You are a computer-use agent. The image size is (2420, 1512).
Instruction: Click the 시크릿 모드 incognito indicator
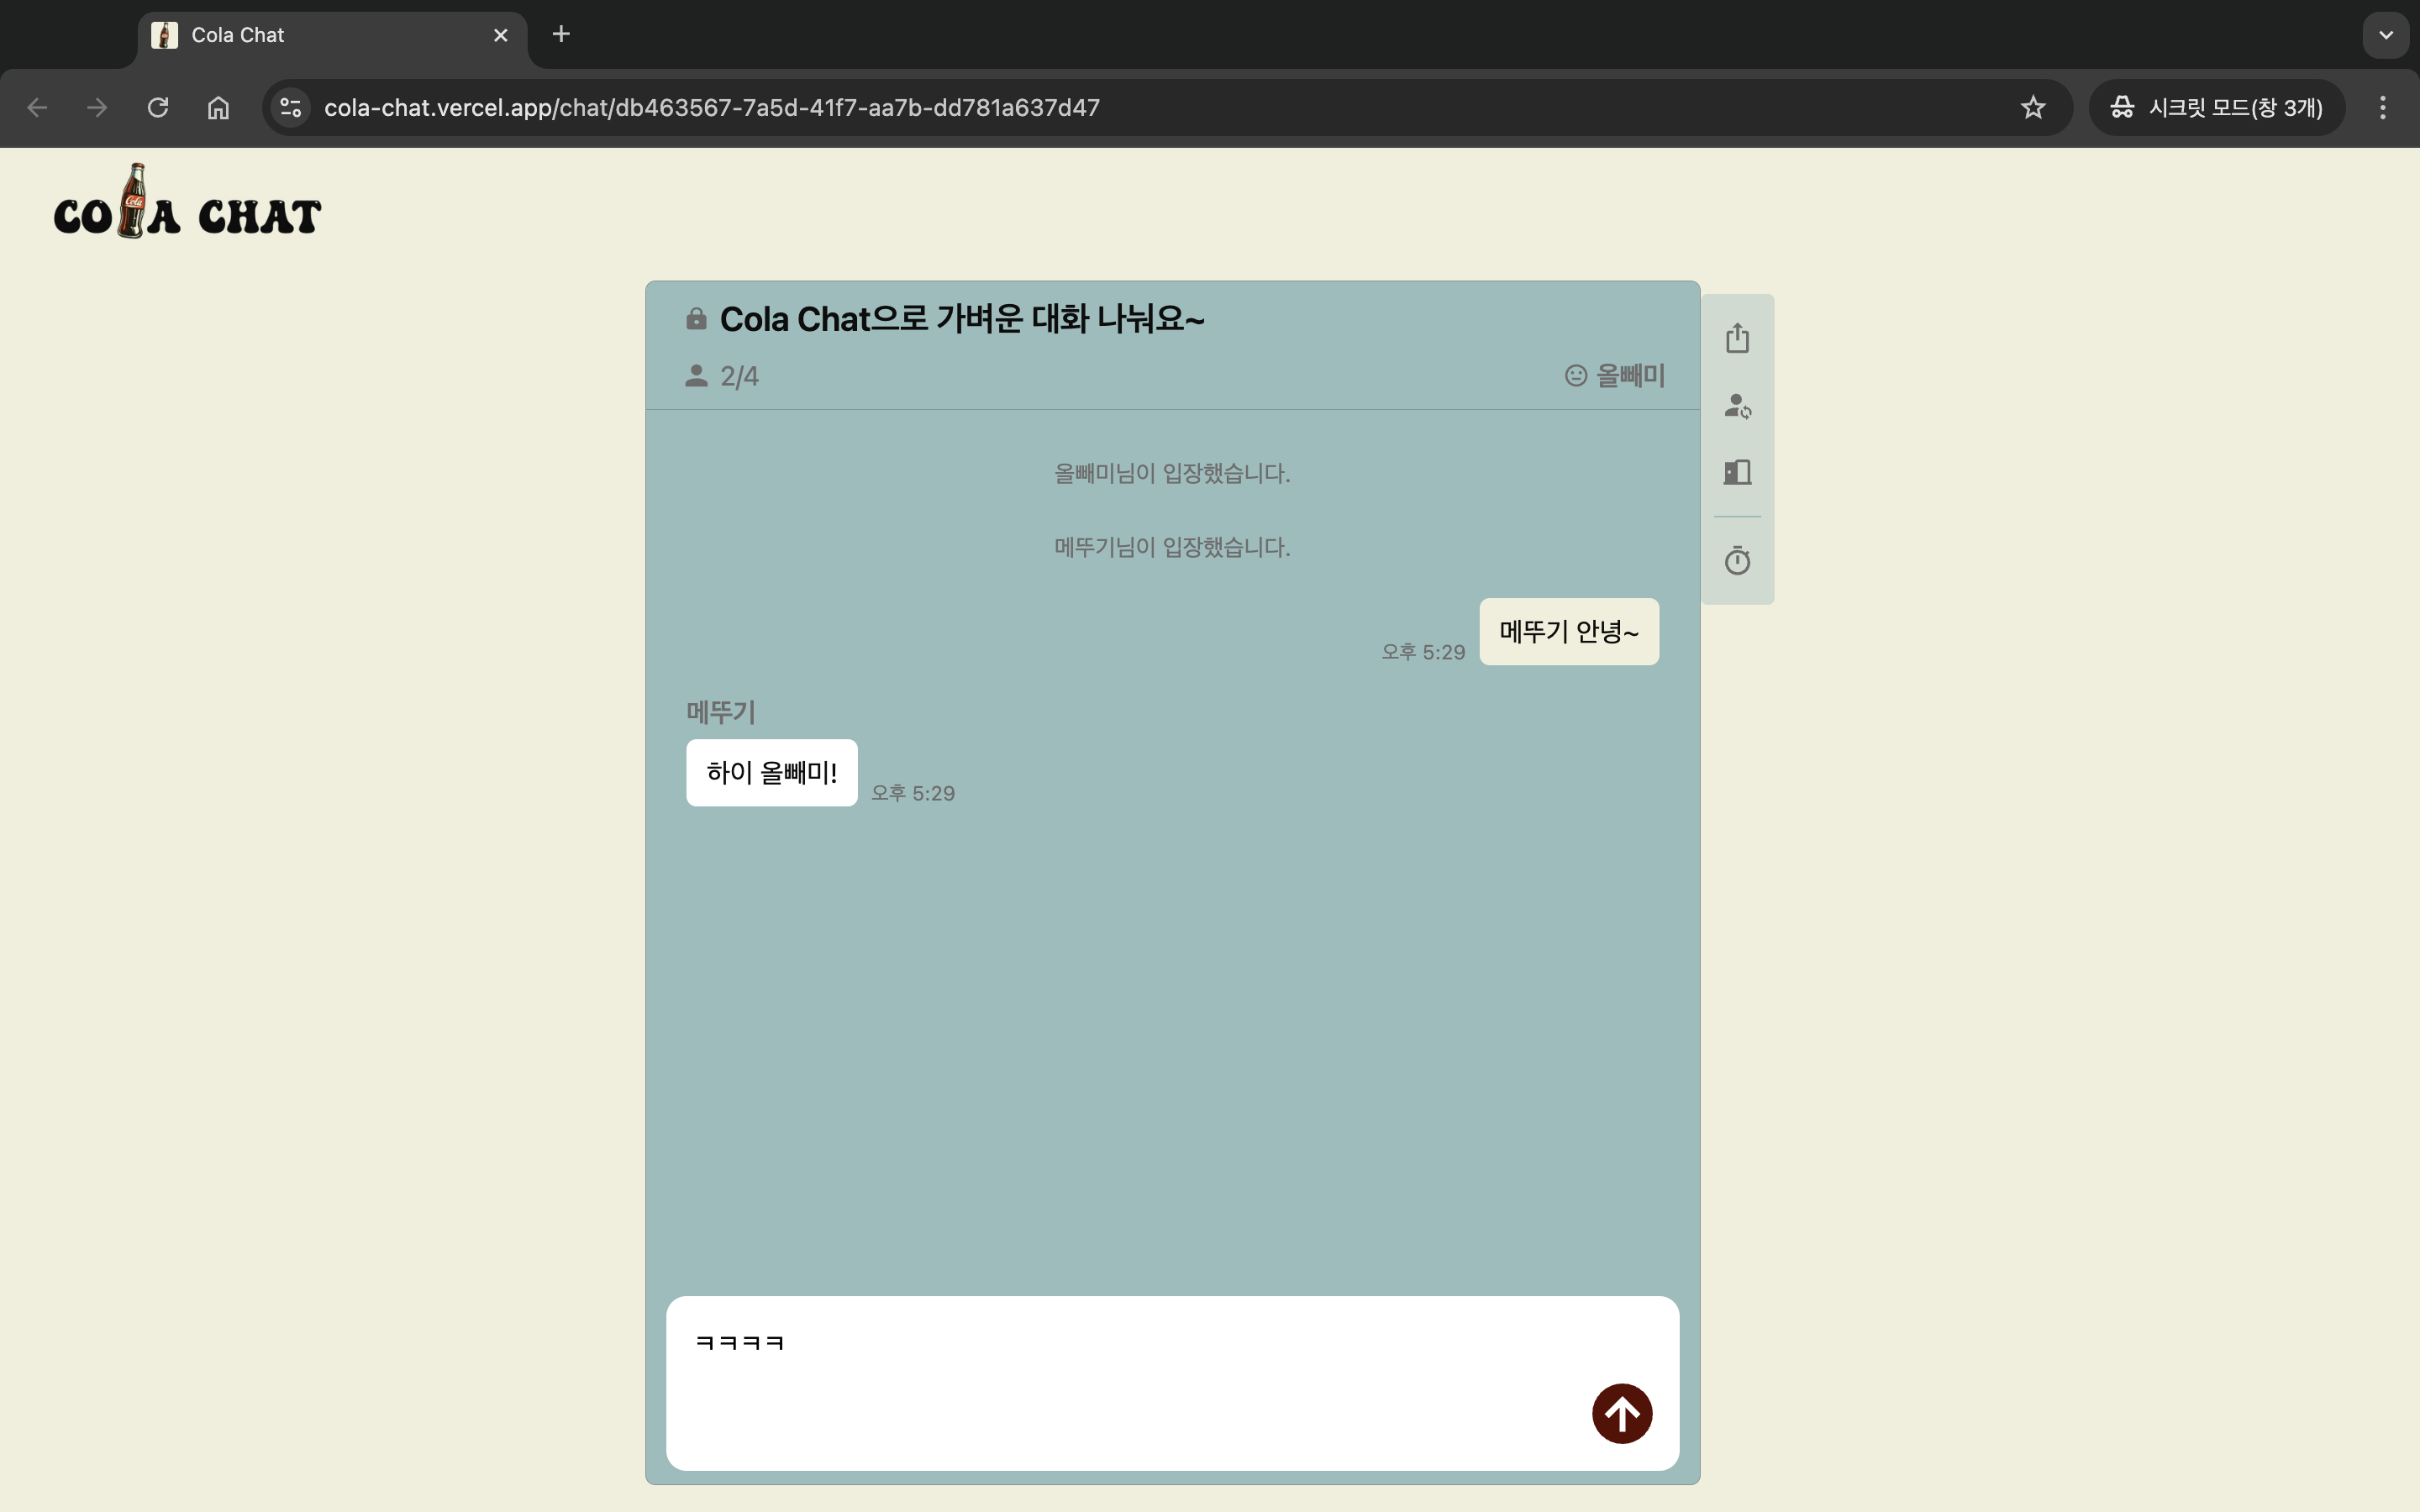click(2216, 108)
